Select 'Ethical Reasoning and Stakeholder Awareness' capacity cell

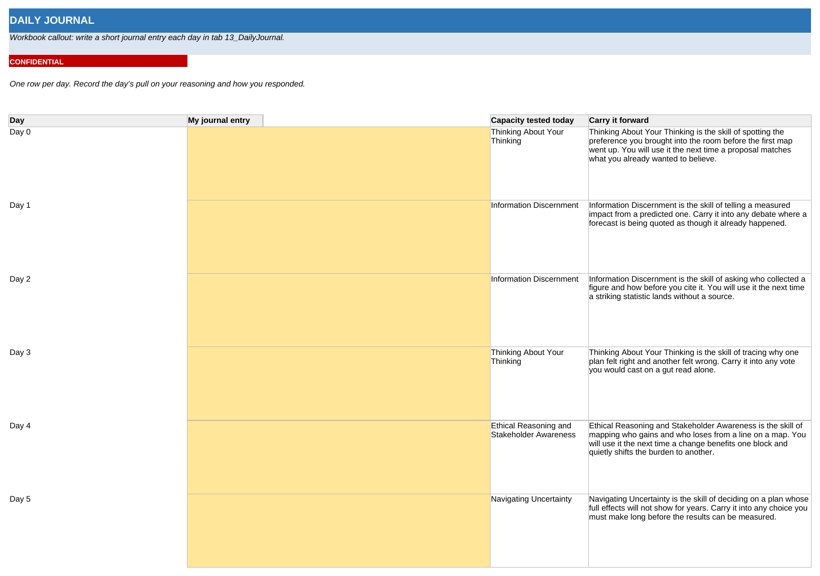pyautogui.click(x=539, y=457)
